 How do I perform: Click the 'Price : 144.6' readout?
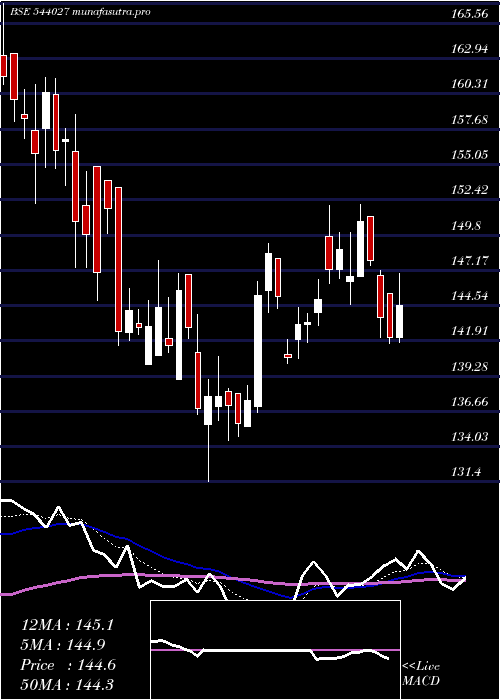pos(68,665)
